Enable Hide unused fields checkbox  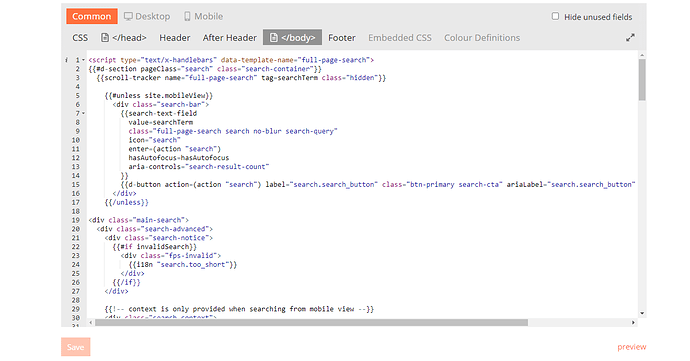pyautogui.click(x=555, y=16)
